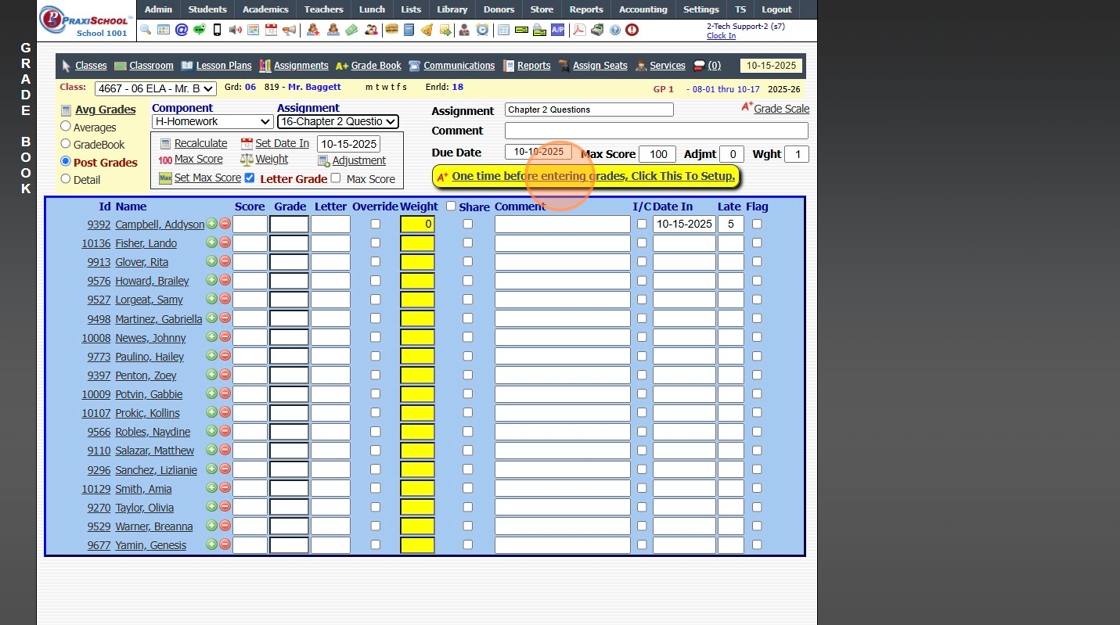This screenshot has height=625, width=1120.
Task: Click red minus icon for Yamin, Genesis
Action: click(x=225, y=544)
